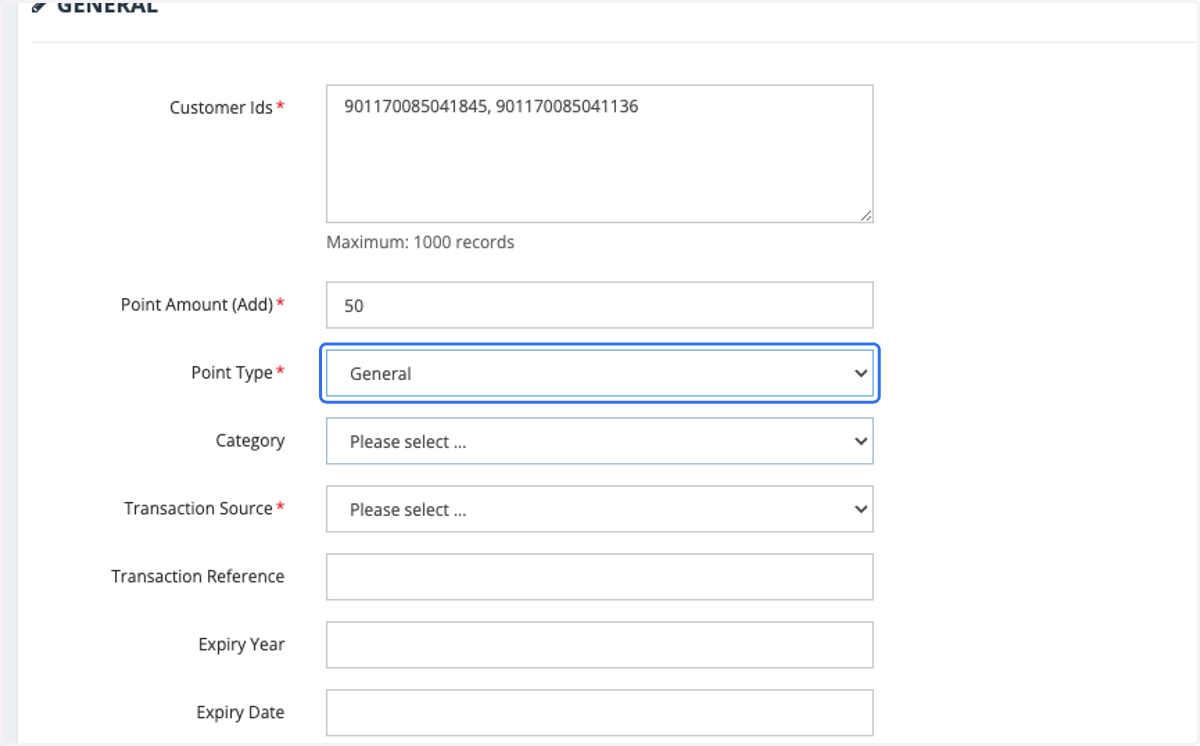Click the Point Type label
1200x746 pixels.
(232, 372)
